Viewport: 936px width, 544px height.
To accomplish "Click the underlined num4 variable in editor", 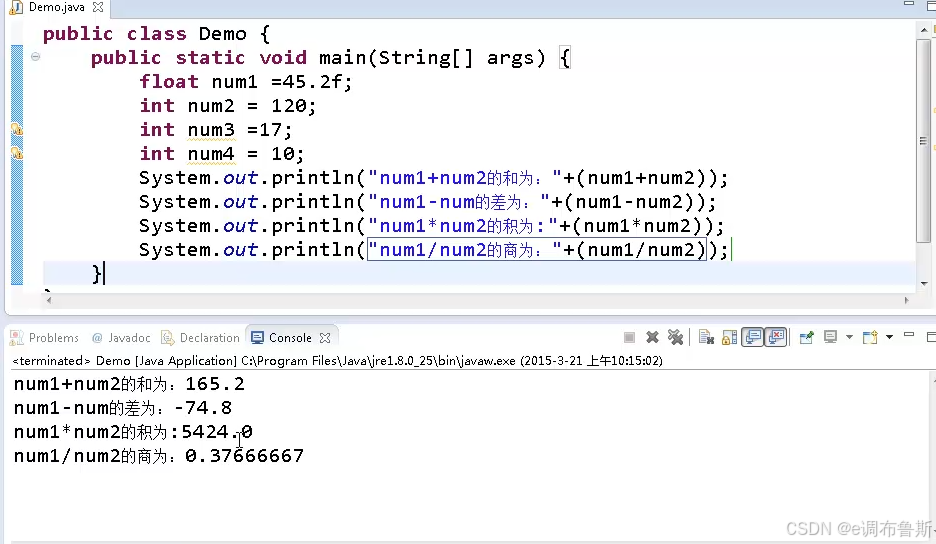I will pos(211,154).
